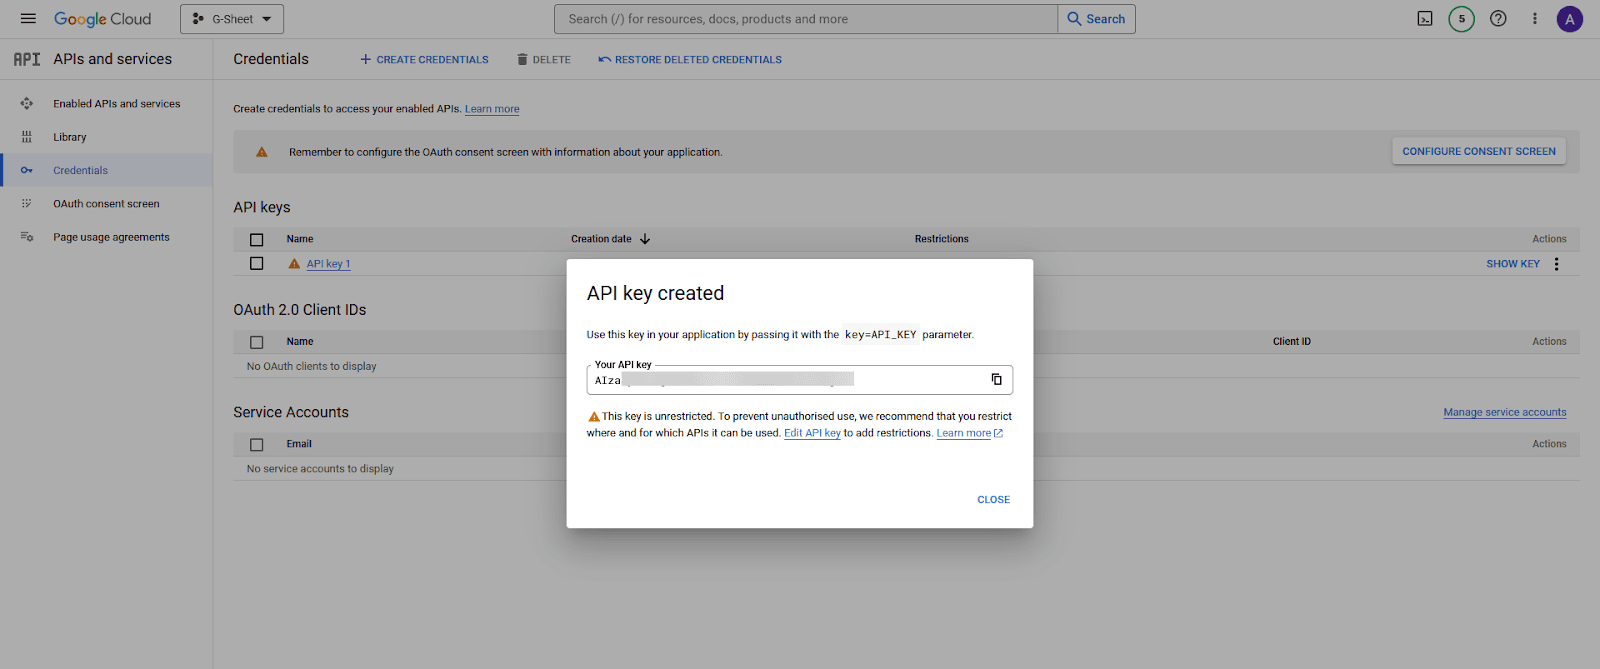
Task: Click the Configure Consent Screen button
Action: [1478, 152]
